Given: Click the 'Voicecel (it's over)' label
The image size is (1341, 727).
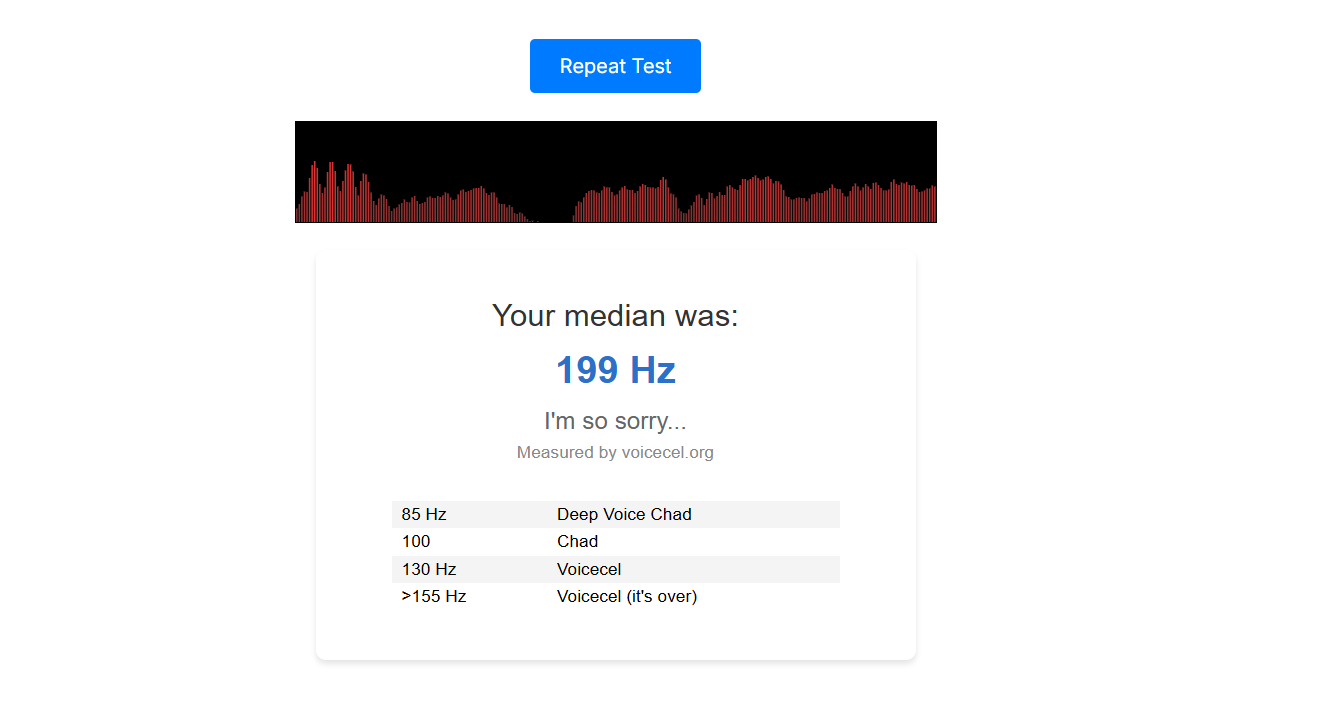Looking at the screenshot, I should coord(627,597).
